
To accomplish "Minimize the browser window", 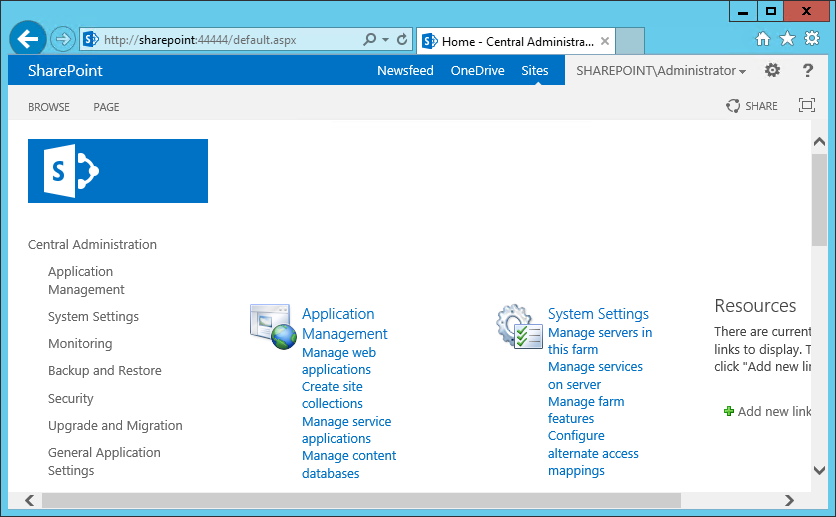I will pyautogui.click(x=743, y=11).
